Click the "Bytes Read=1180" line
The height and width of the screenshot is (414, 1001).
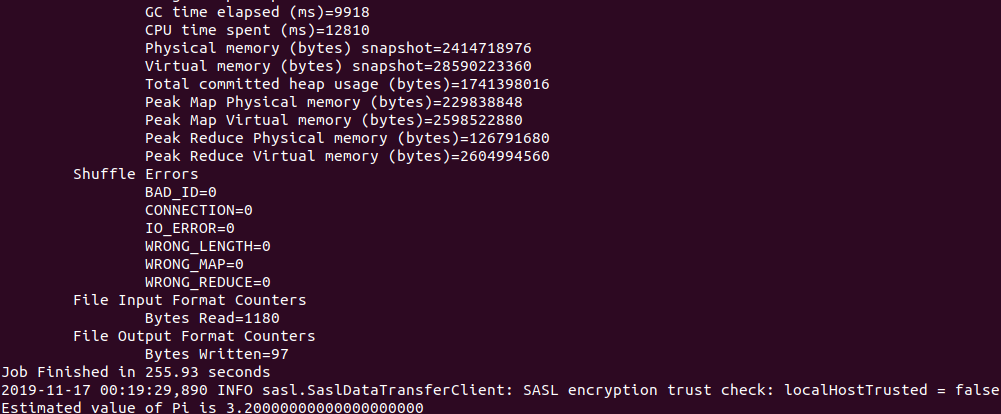click(x=212, y=318)
